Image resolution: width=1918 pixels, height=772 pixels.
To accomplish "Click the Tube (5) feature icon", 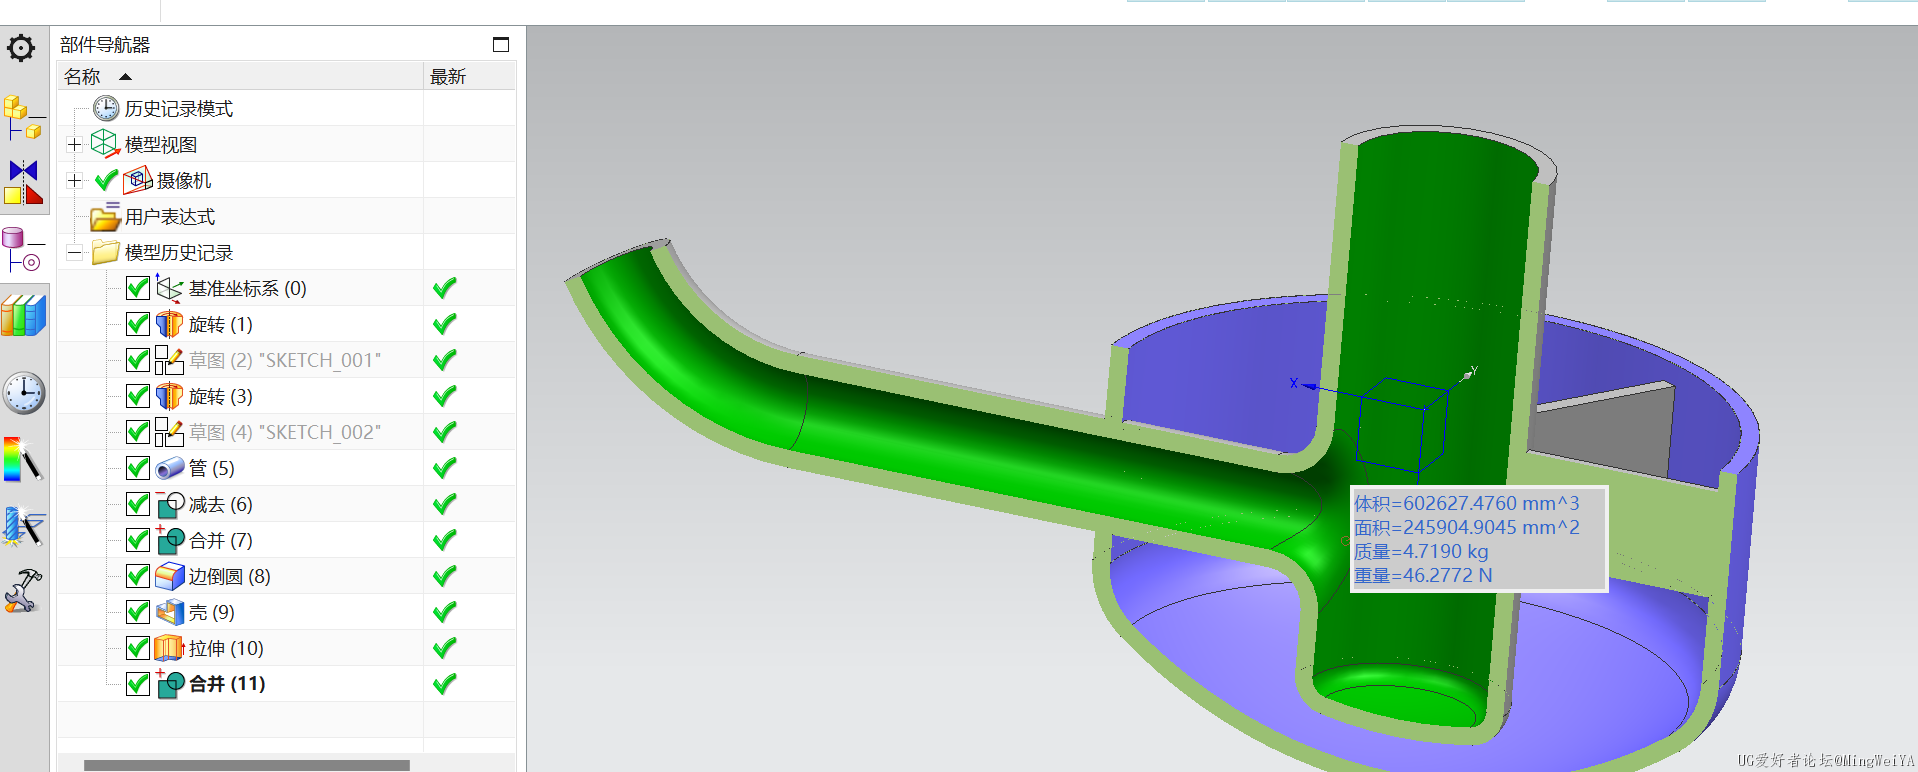I will click(169, 468).
